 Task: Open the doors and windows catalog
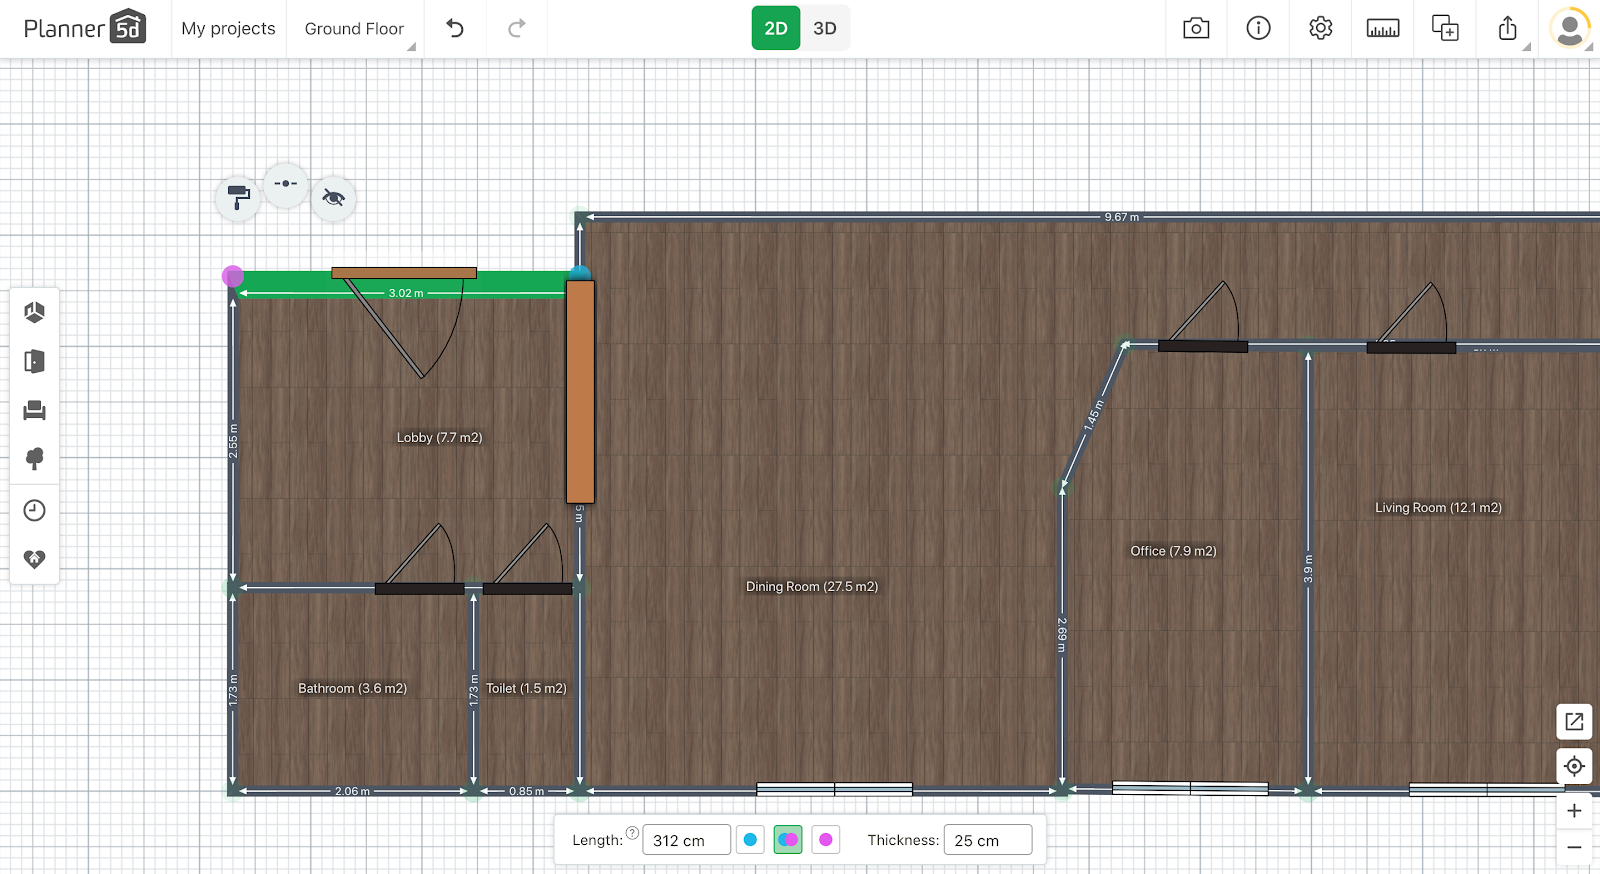point(34,361)
